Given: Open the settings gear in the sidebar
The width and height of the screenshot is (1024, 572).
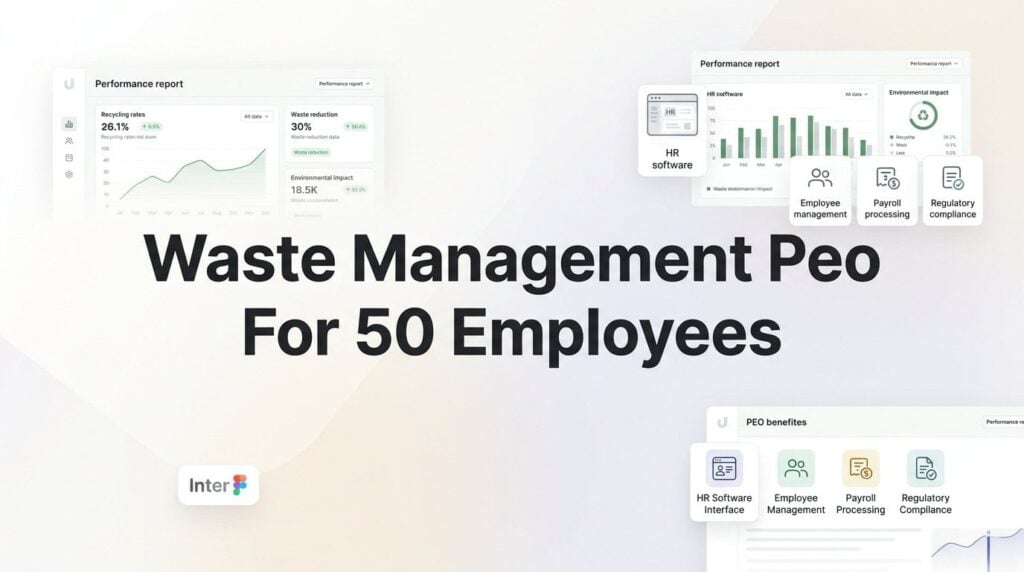Looking at the screenshot, I should (69, 175).
